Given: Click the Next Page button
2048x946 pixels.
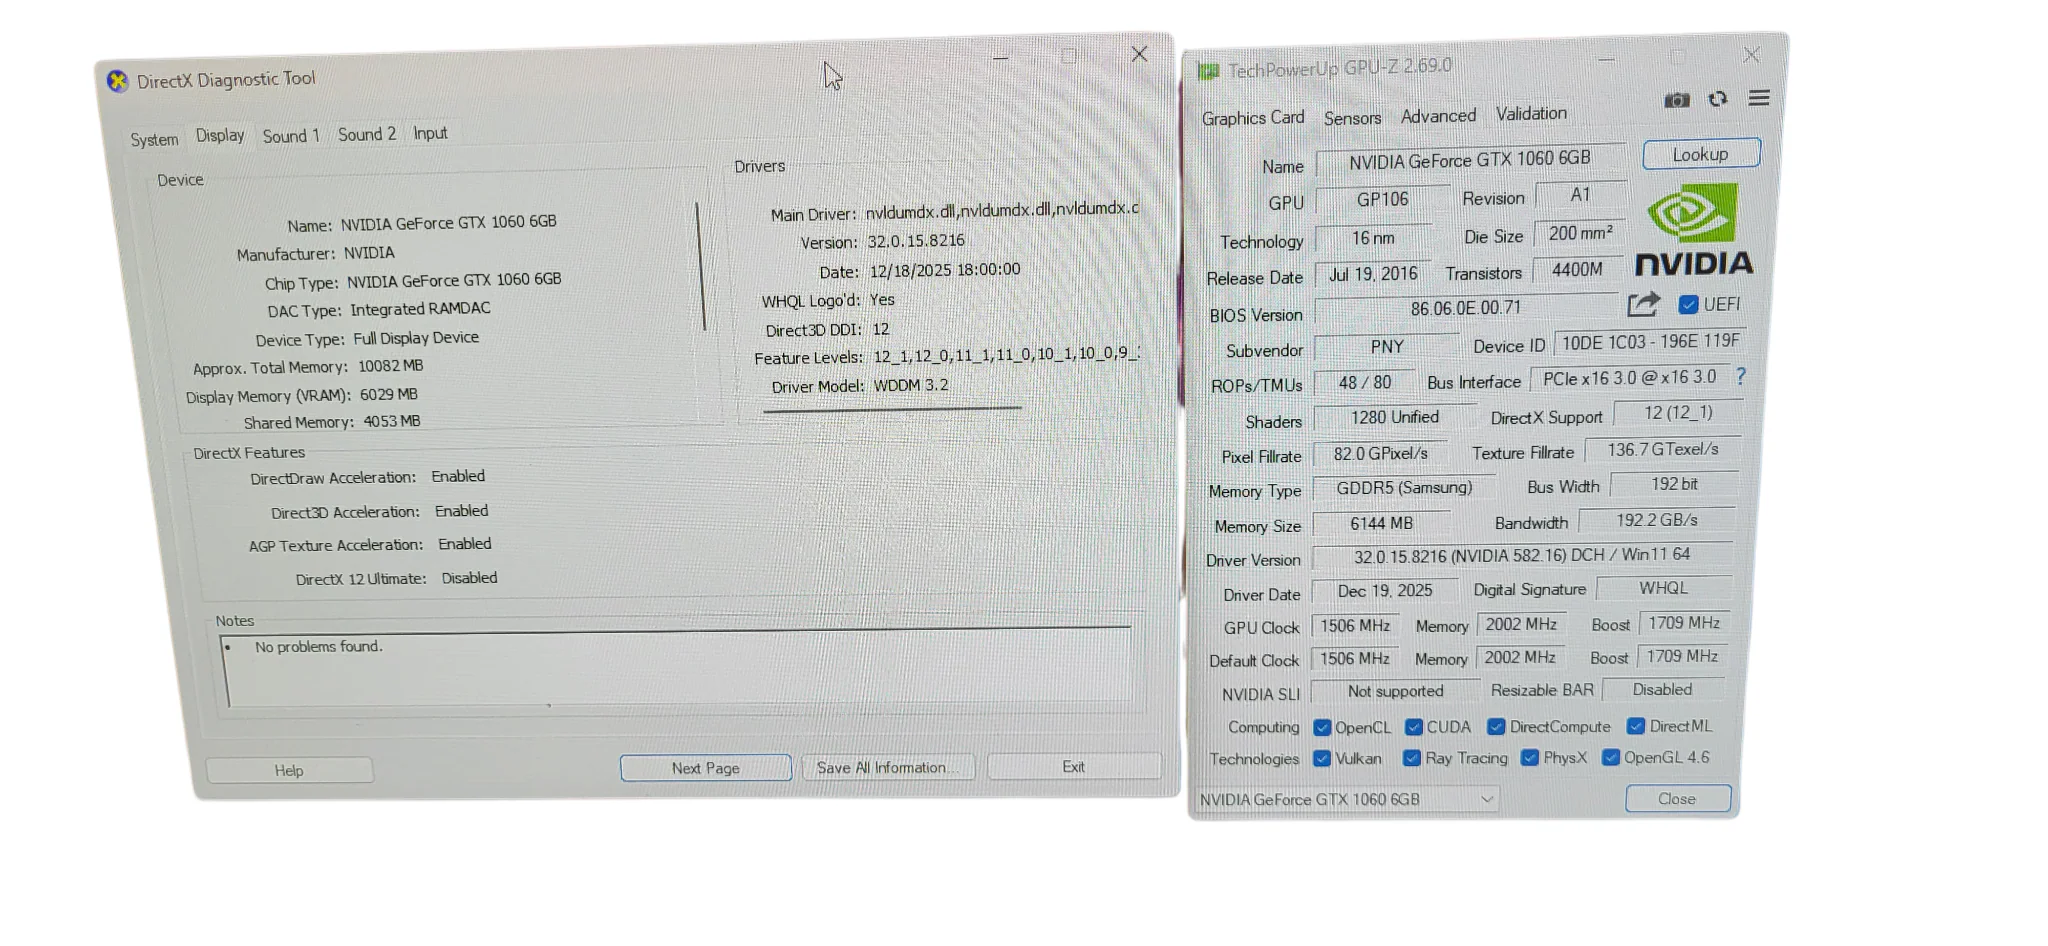Looking at the screenshot, I should (x=706, y=768).
